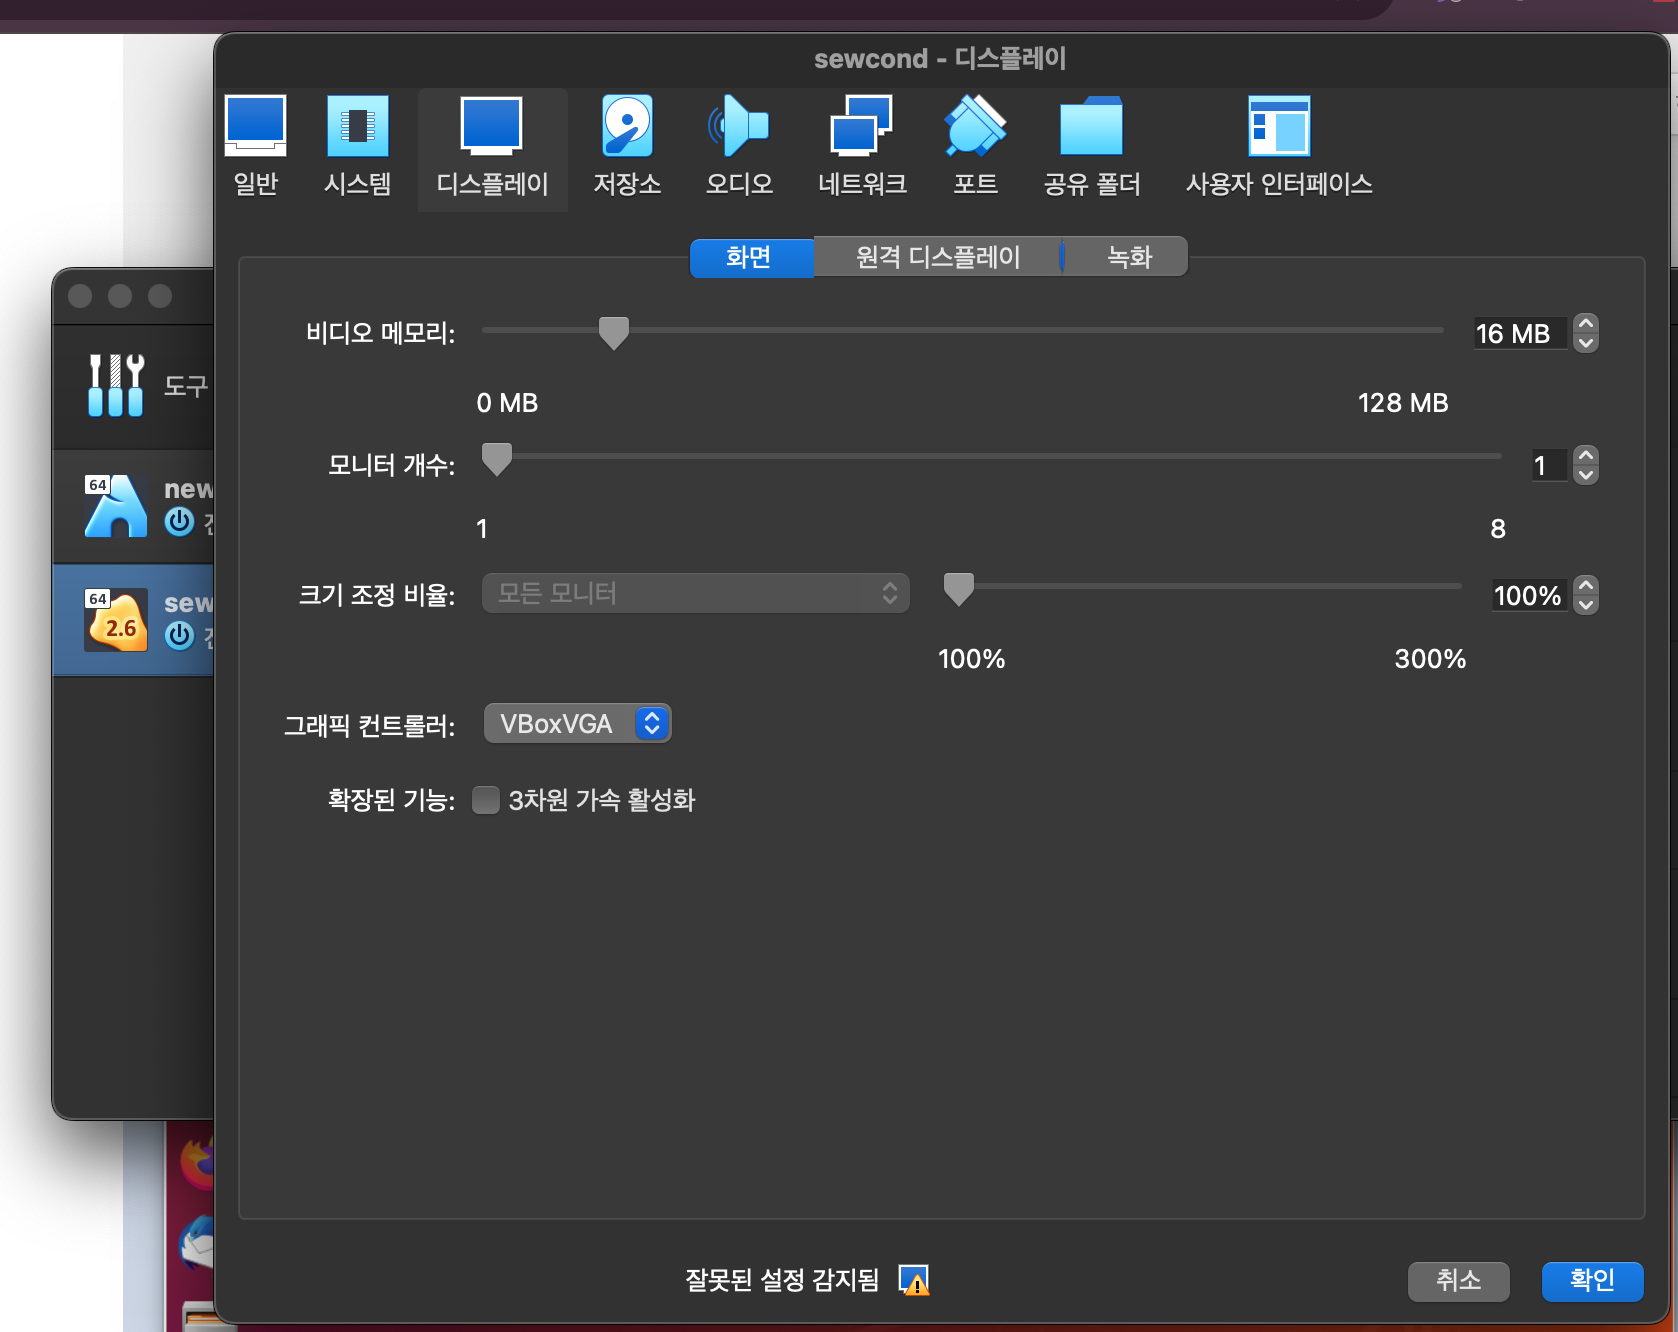Switch to the 원격 디스플레이 tab

[x=938, y=257]
